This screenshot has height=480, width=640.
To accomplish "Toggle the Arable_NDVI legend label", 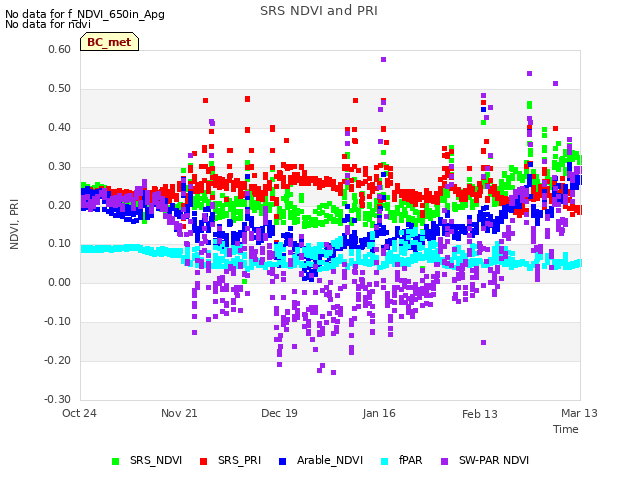I will (330, 460).
